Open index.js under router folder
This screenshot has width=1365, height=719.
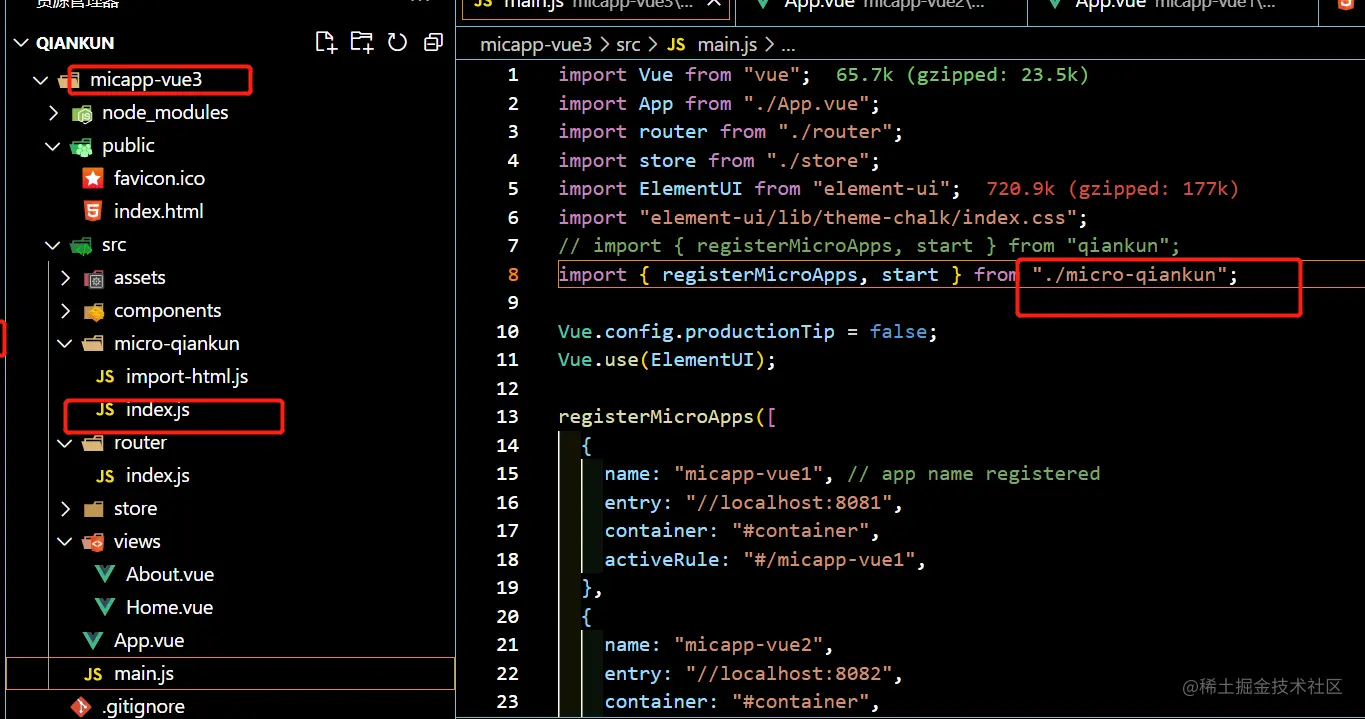pos(158,476)
